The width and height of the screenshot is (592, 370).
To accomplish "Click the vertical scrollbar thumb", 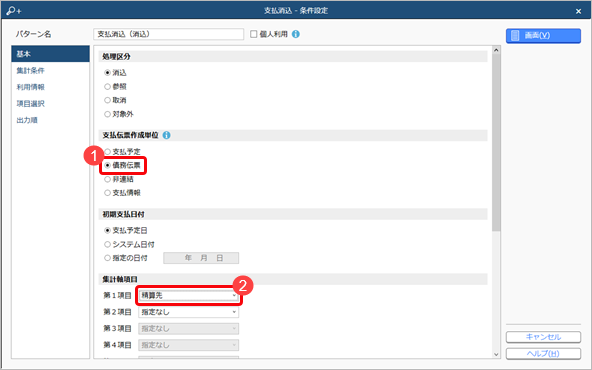I will [x=496, y=143].
